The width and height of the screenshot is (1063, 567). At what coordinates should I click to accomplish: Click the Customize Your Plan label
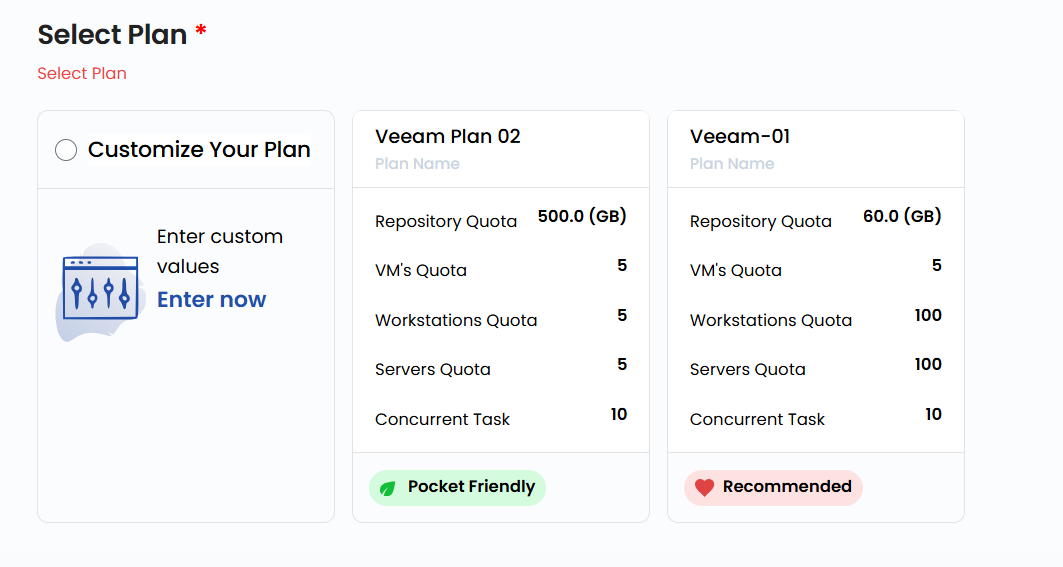(199, 150)
